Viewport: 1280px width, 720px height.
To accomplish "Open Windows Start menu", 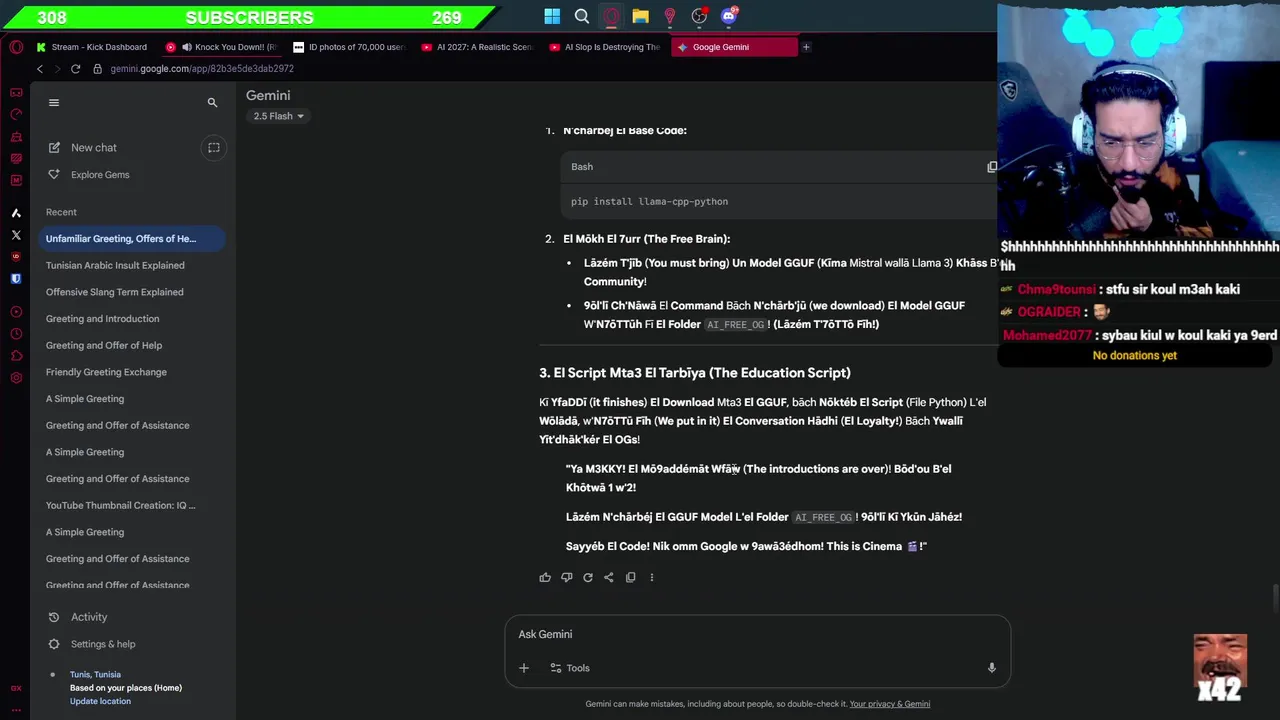I will pos(552,16).
